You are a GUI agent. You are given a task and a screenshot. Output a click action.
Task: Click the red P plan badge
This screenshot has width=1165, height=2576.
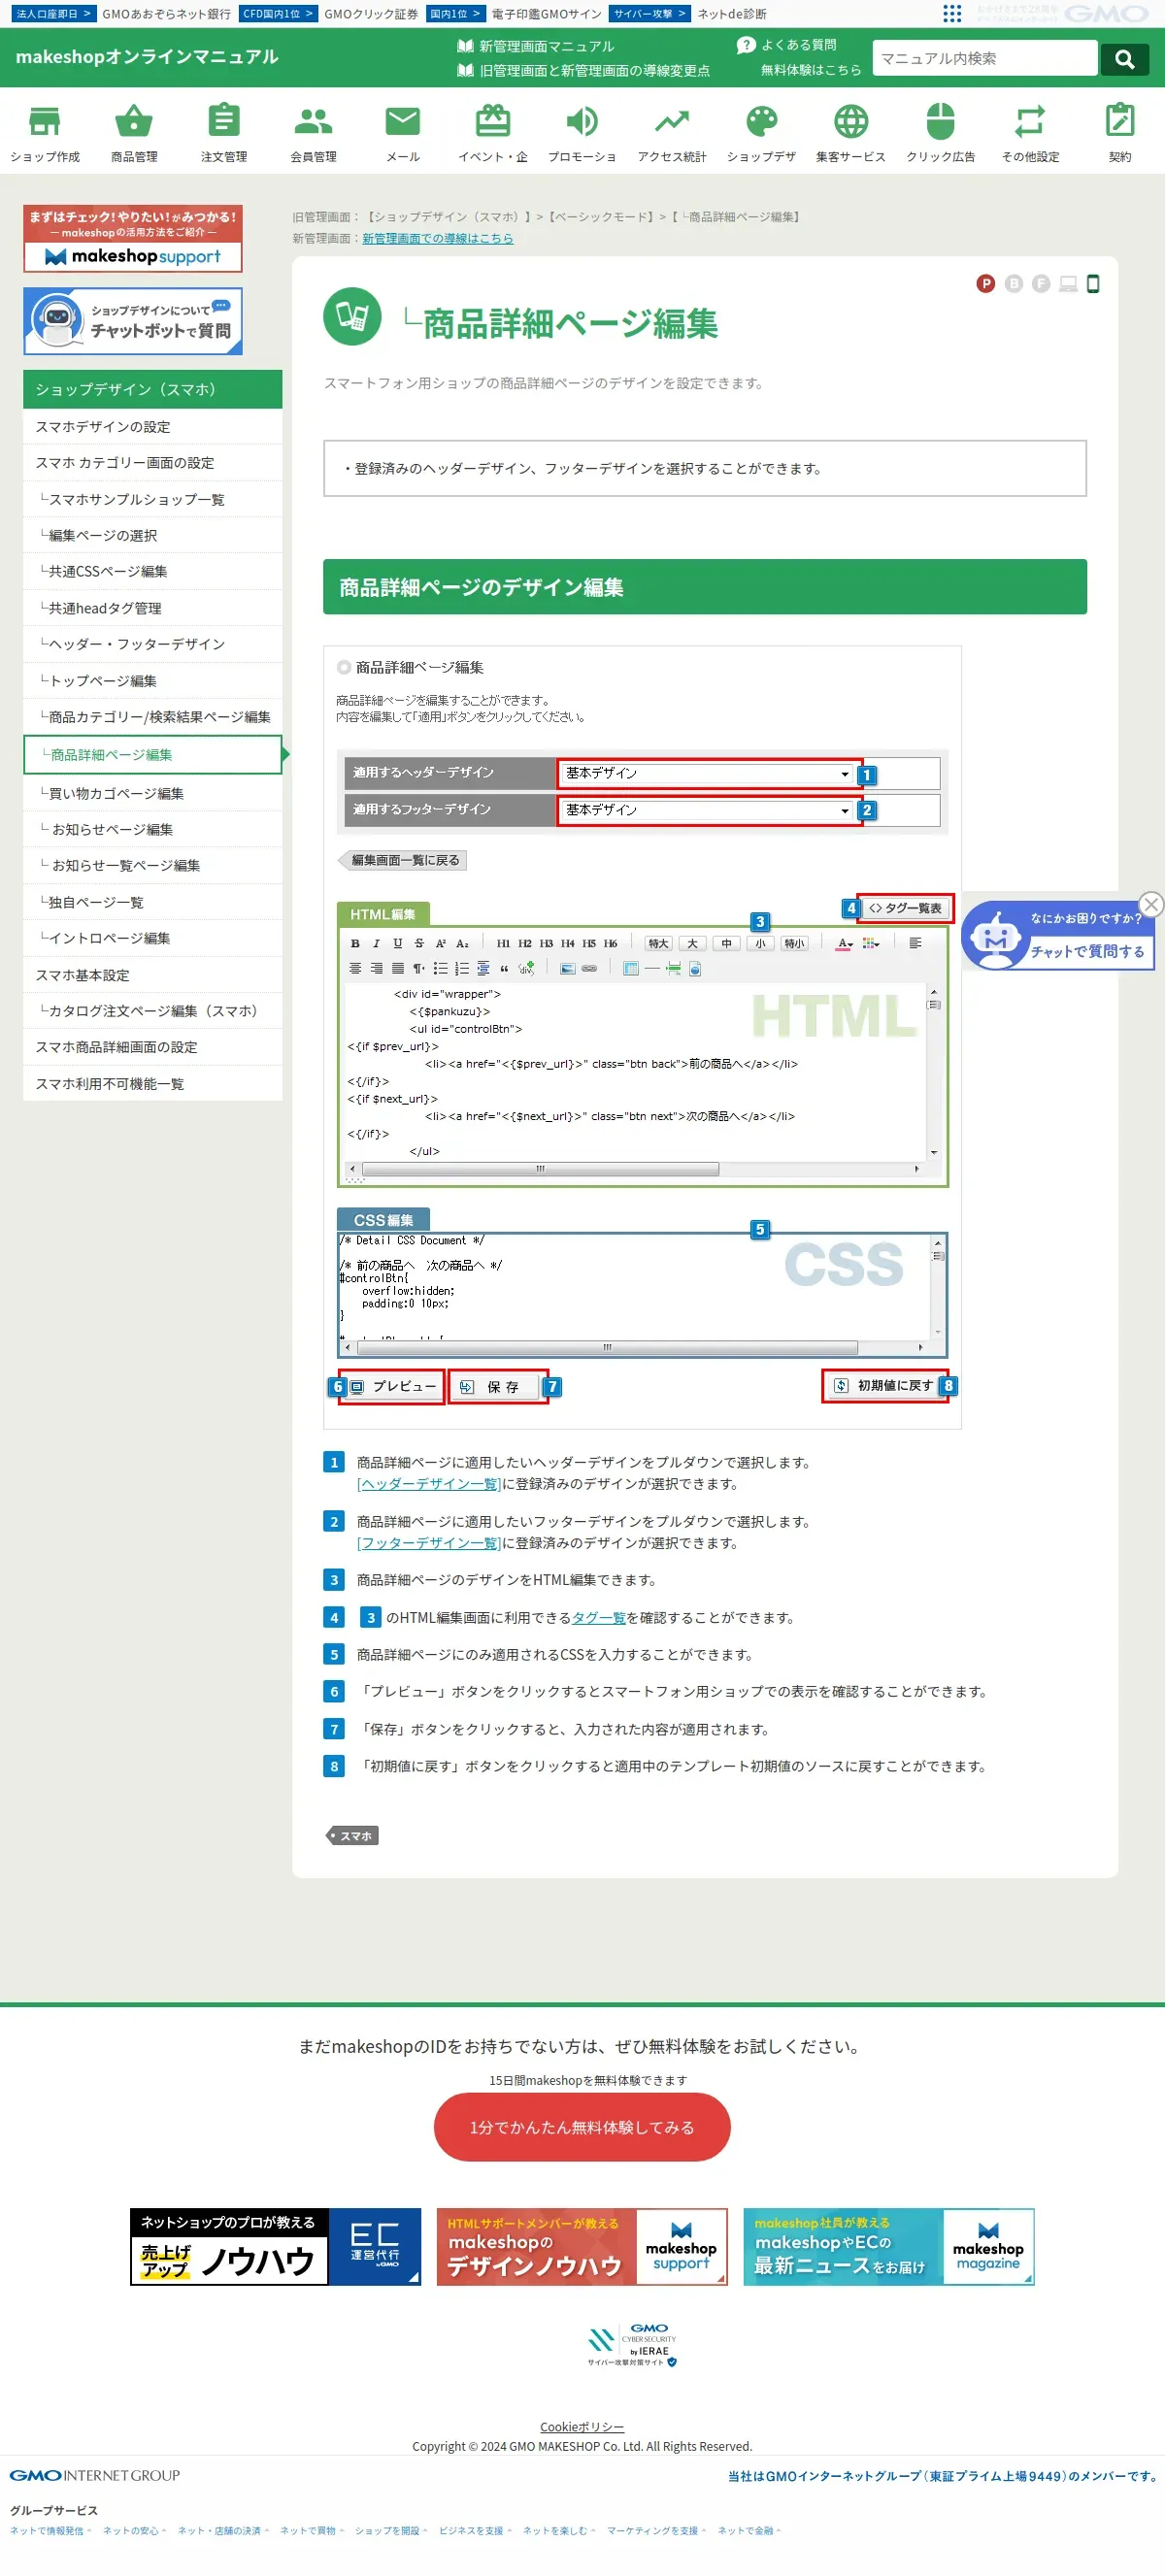[986, 284]
